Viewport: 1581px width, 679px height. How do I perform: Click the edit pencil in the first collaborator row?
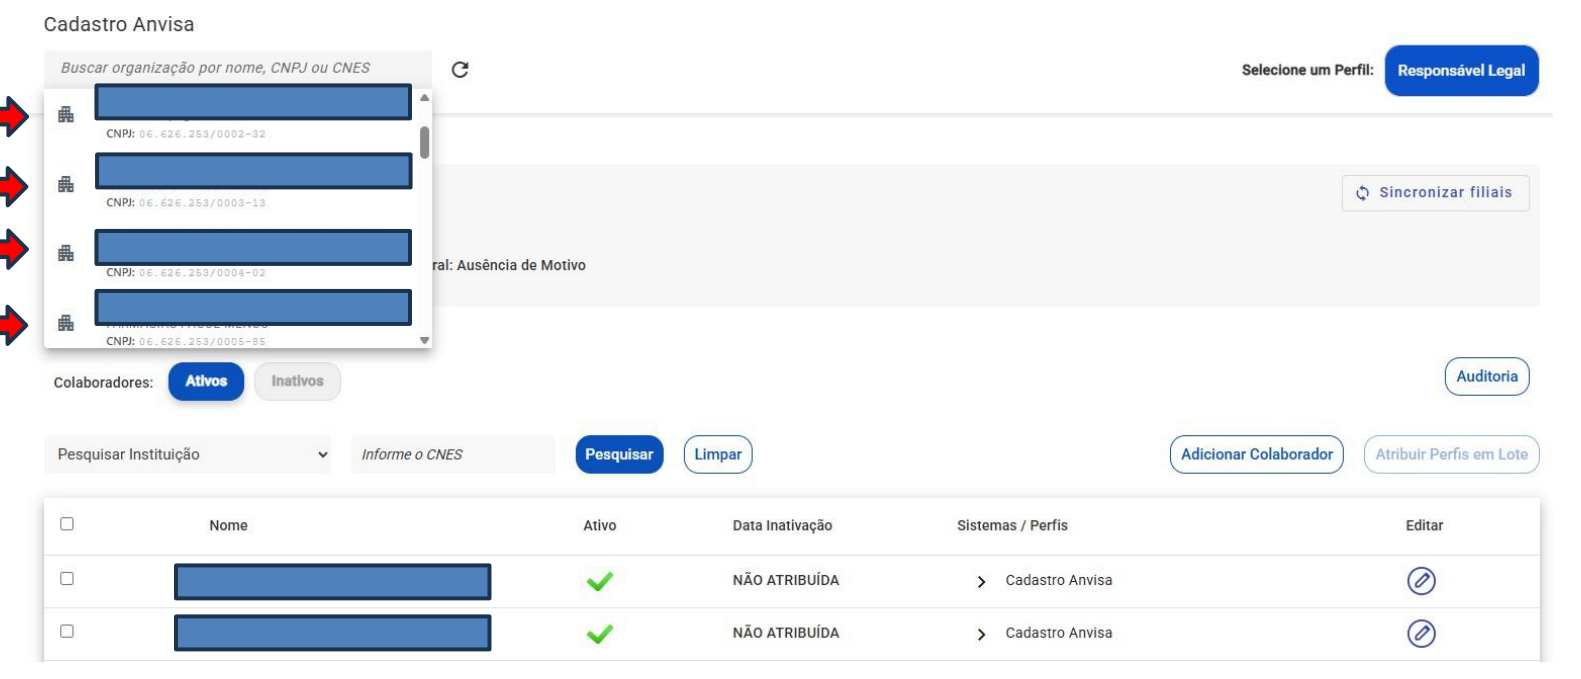[1421, 580]
